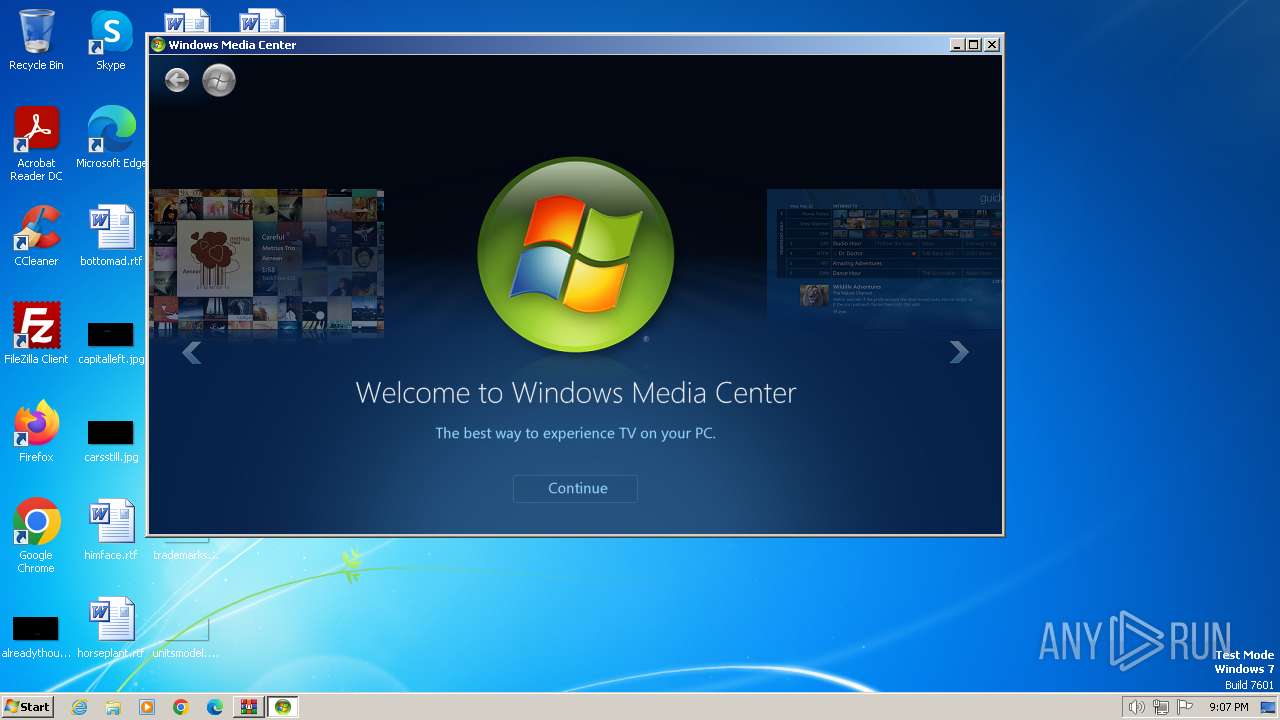
Task: Open Windows Explorer folder from the taskbar
Action: coord(113,707)
